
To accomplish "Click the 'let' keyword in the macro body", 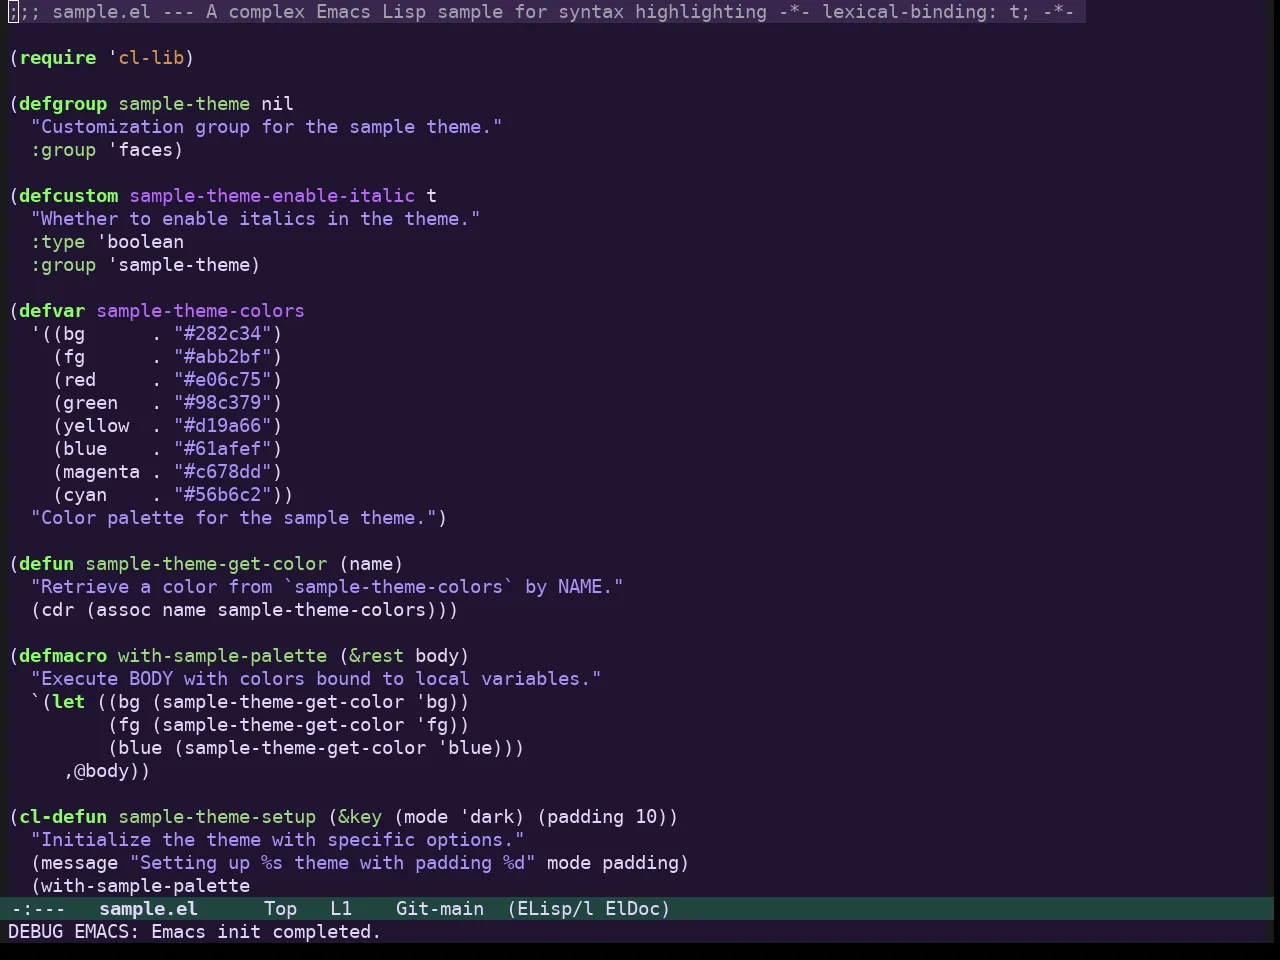I will [69, 701].
